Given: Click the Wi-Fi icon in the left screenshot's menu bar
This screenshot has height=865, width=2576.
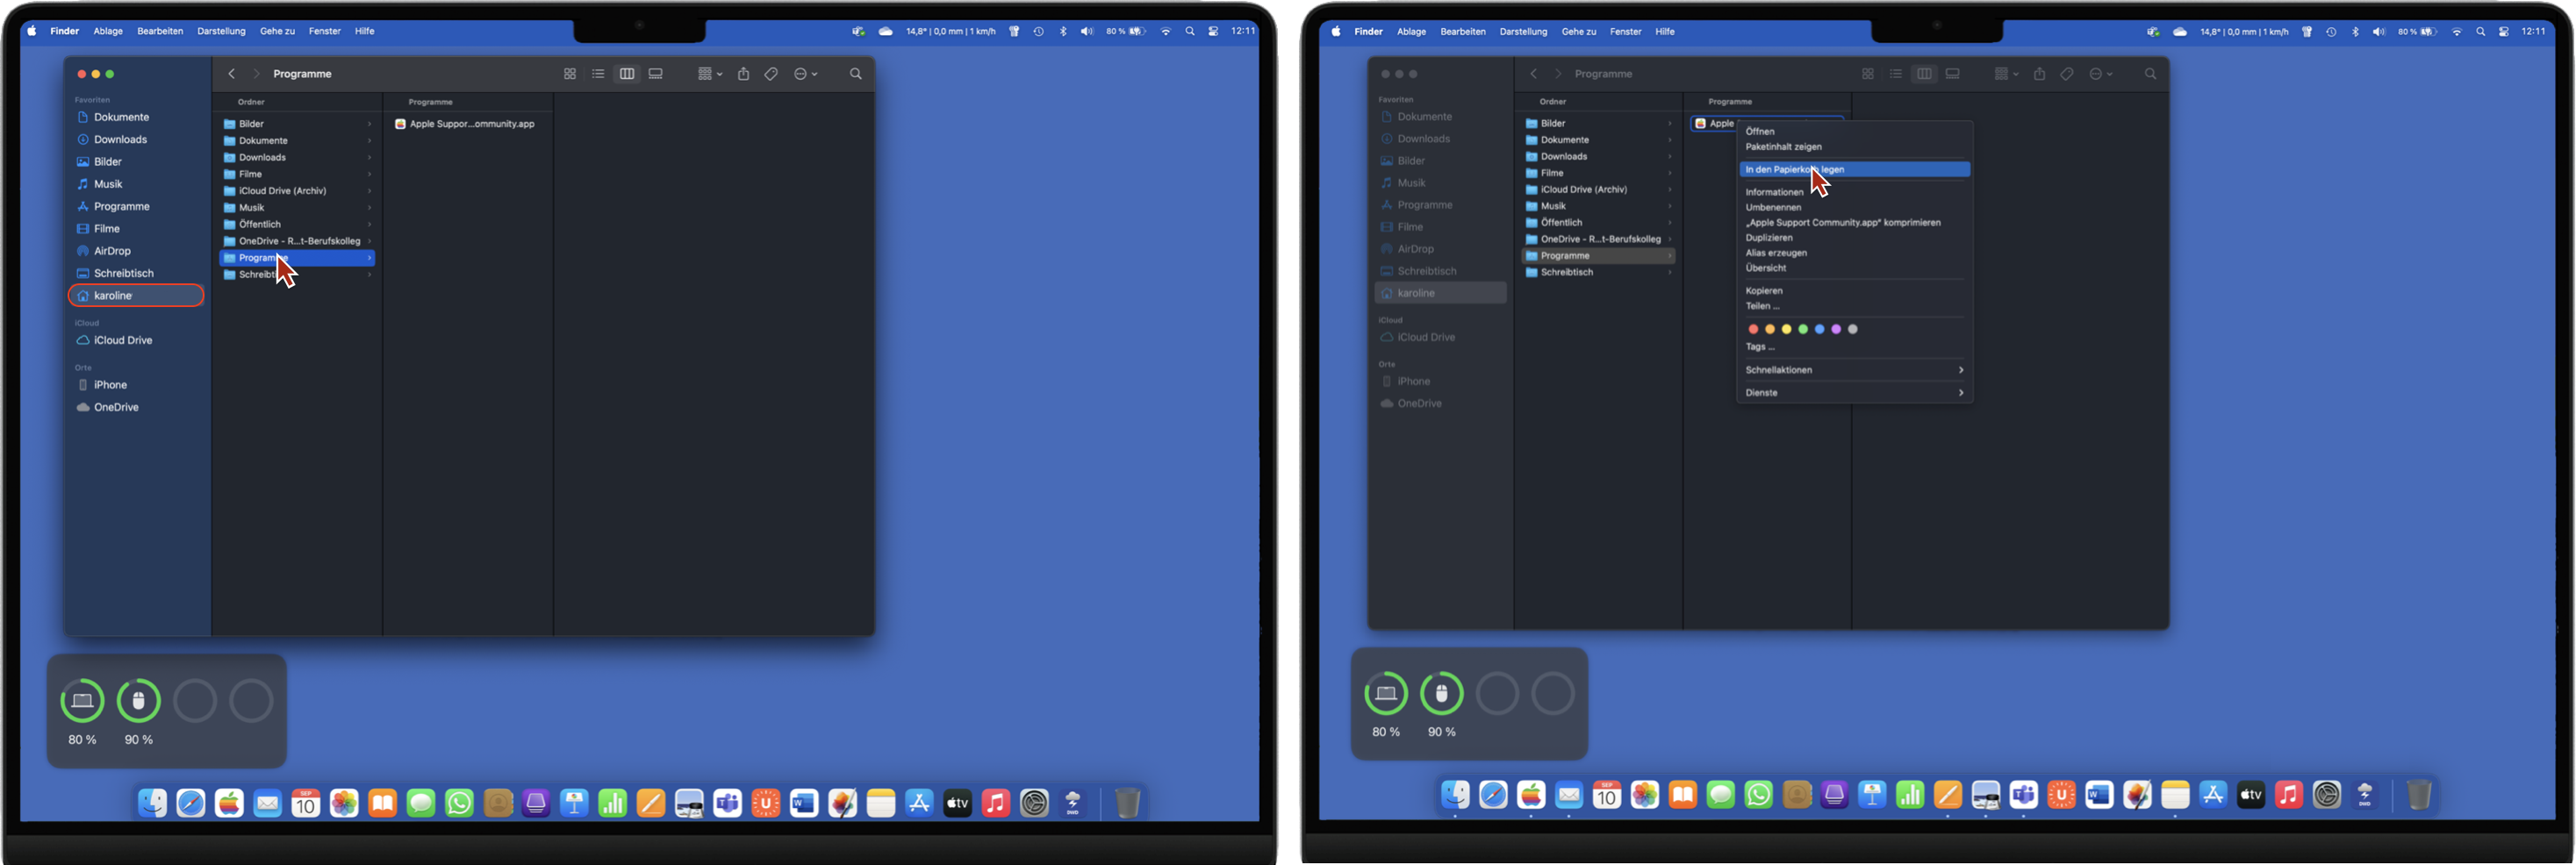Looking at the screenshot, I should click(1166, 31).
